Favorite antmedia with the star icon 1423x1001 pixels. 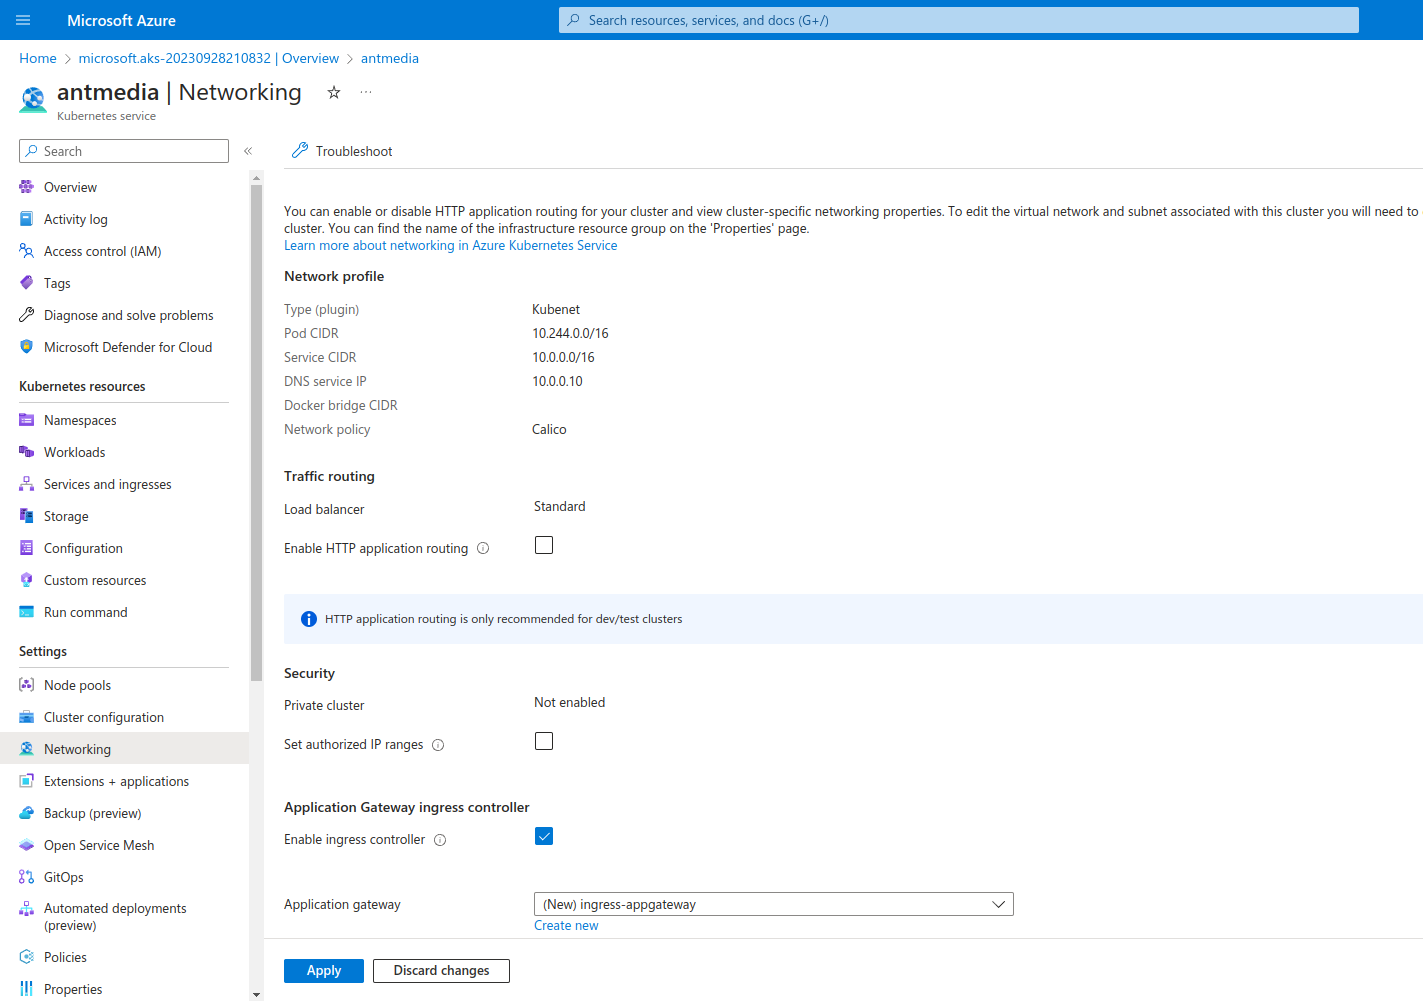click(334, 92)
